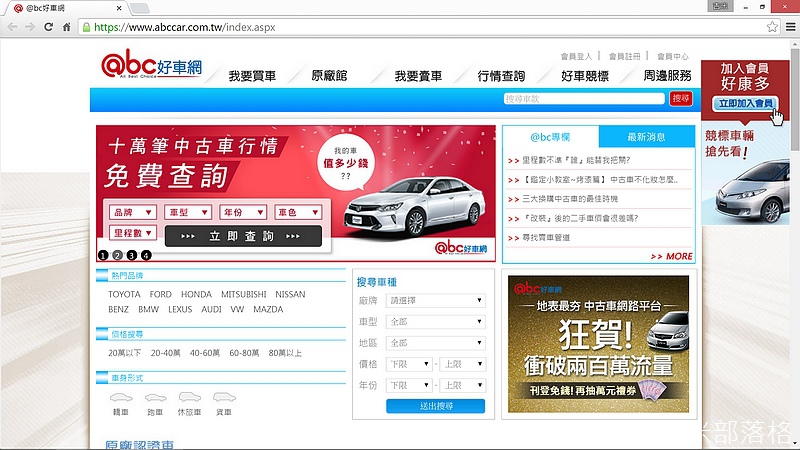Viewport: 800px width, 450px height.
Task: Click the browser forward arrow
Action: (30, 27)
